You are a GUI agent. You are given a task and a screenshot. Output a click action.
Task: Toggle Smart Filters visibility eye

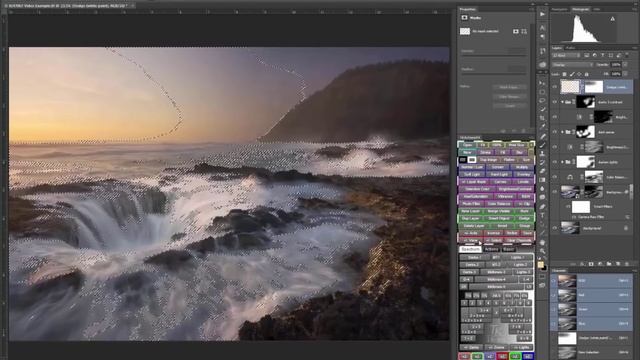(x=568, y=207)
